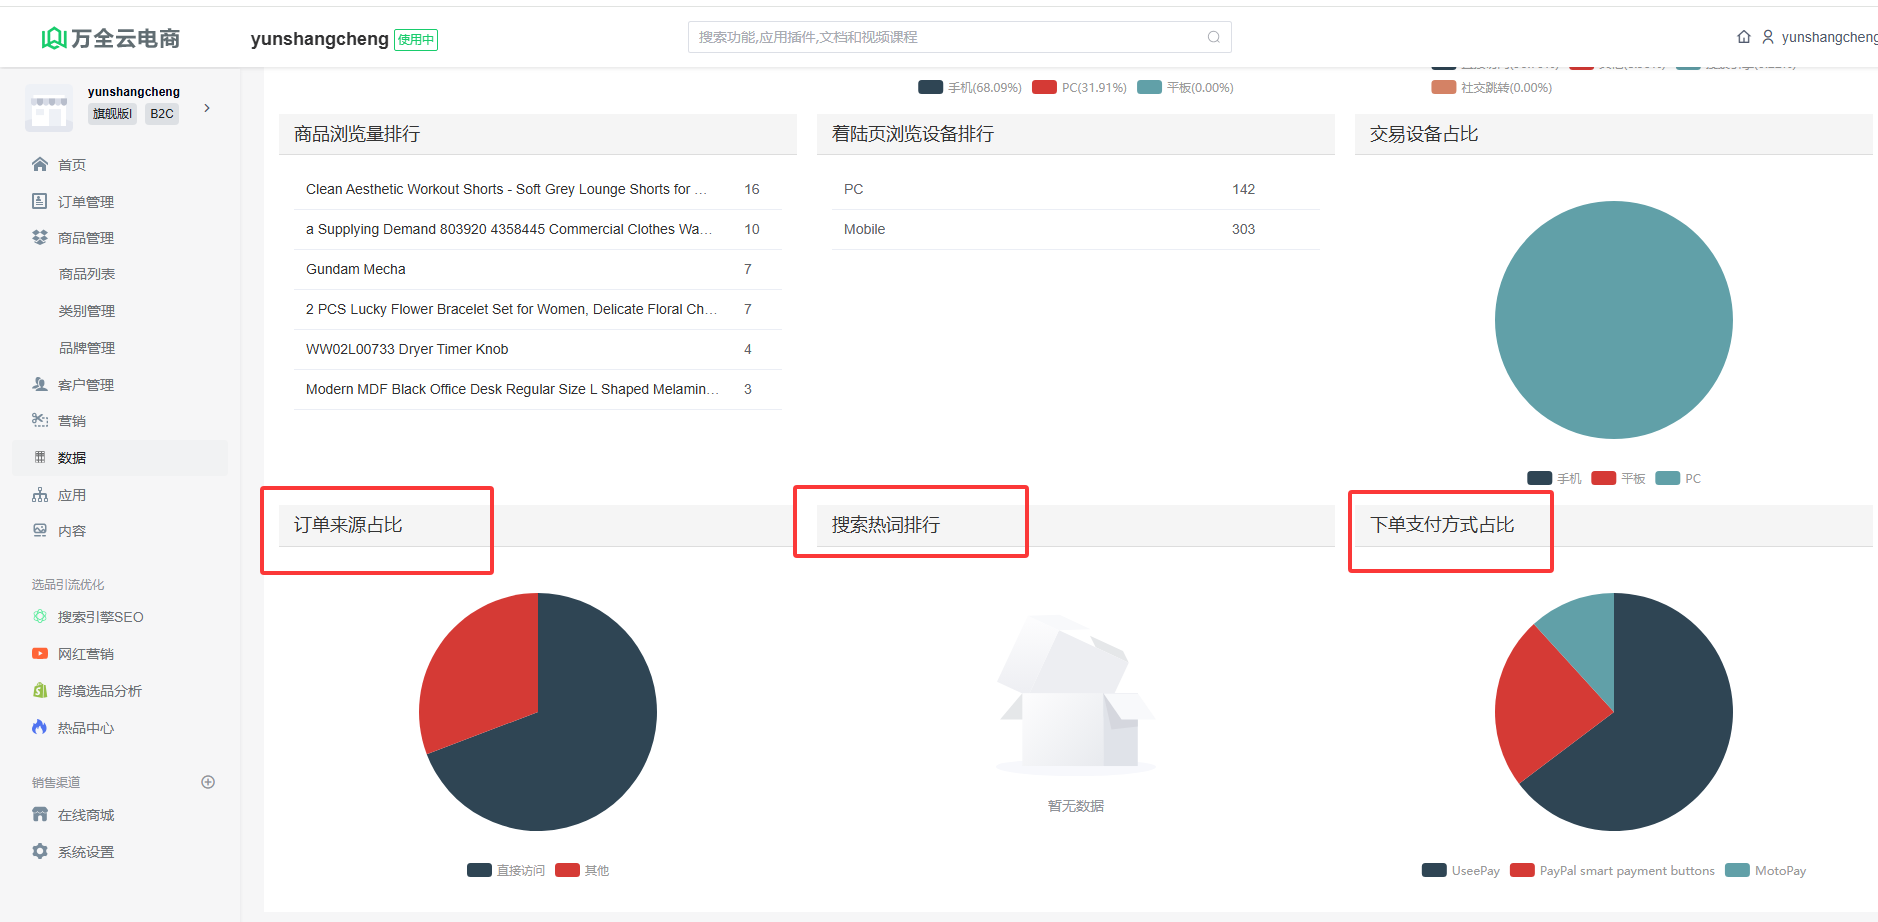Viewport: 1878px width, 922px height.
Task: Click the home icon in top bar
Action: [x=1743, y=37]
